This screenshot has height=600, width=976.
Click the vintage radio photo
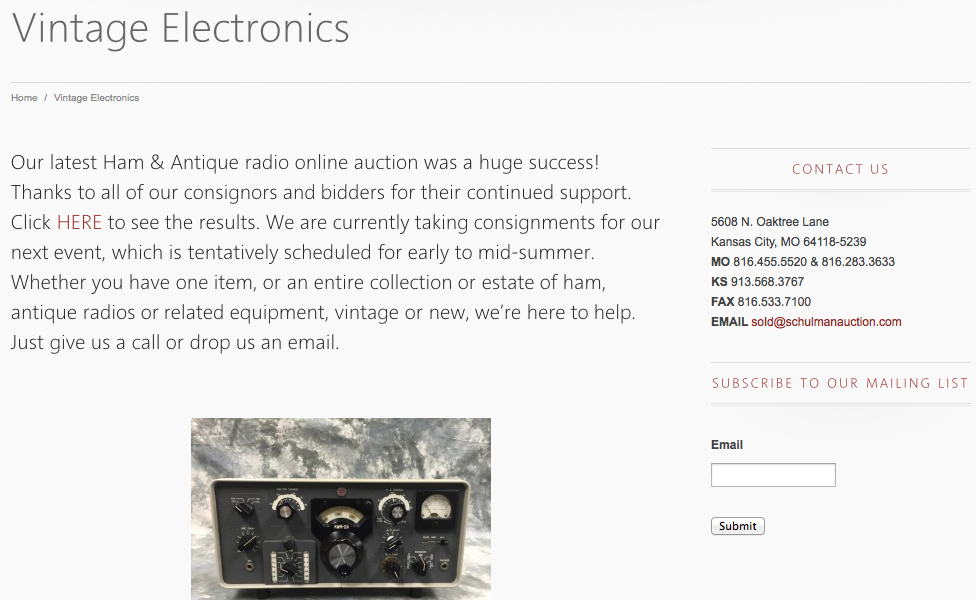tap(341, 508)
